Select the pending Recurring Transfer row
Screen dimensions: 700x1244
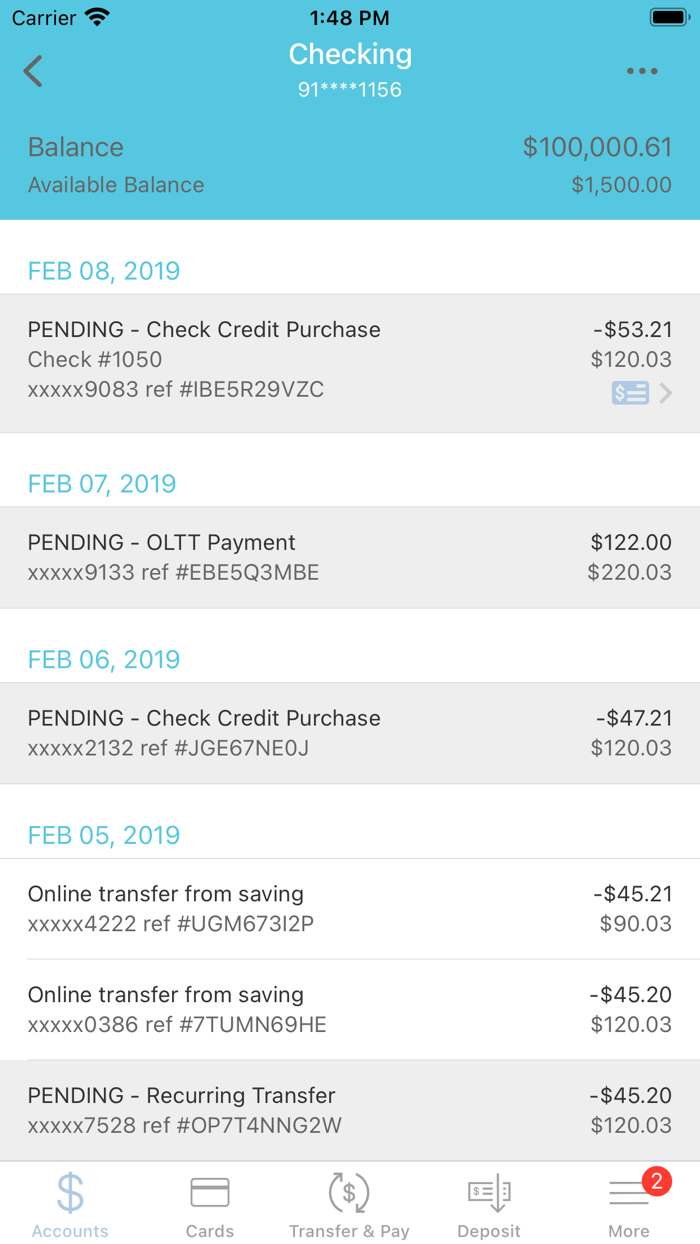pyautogui.click(x=350, y=1109)
